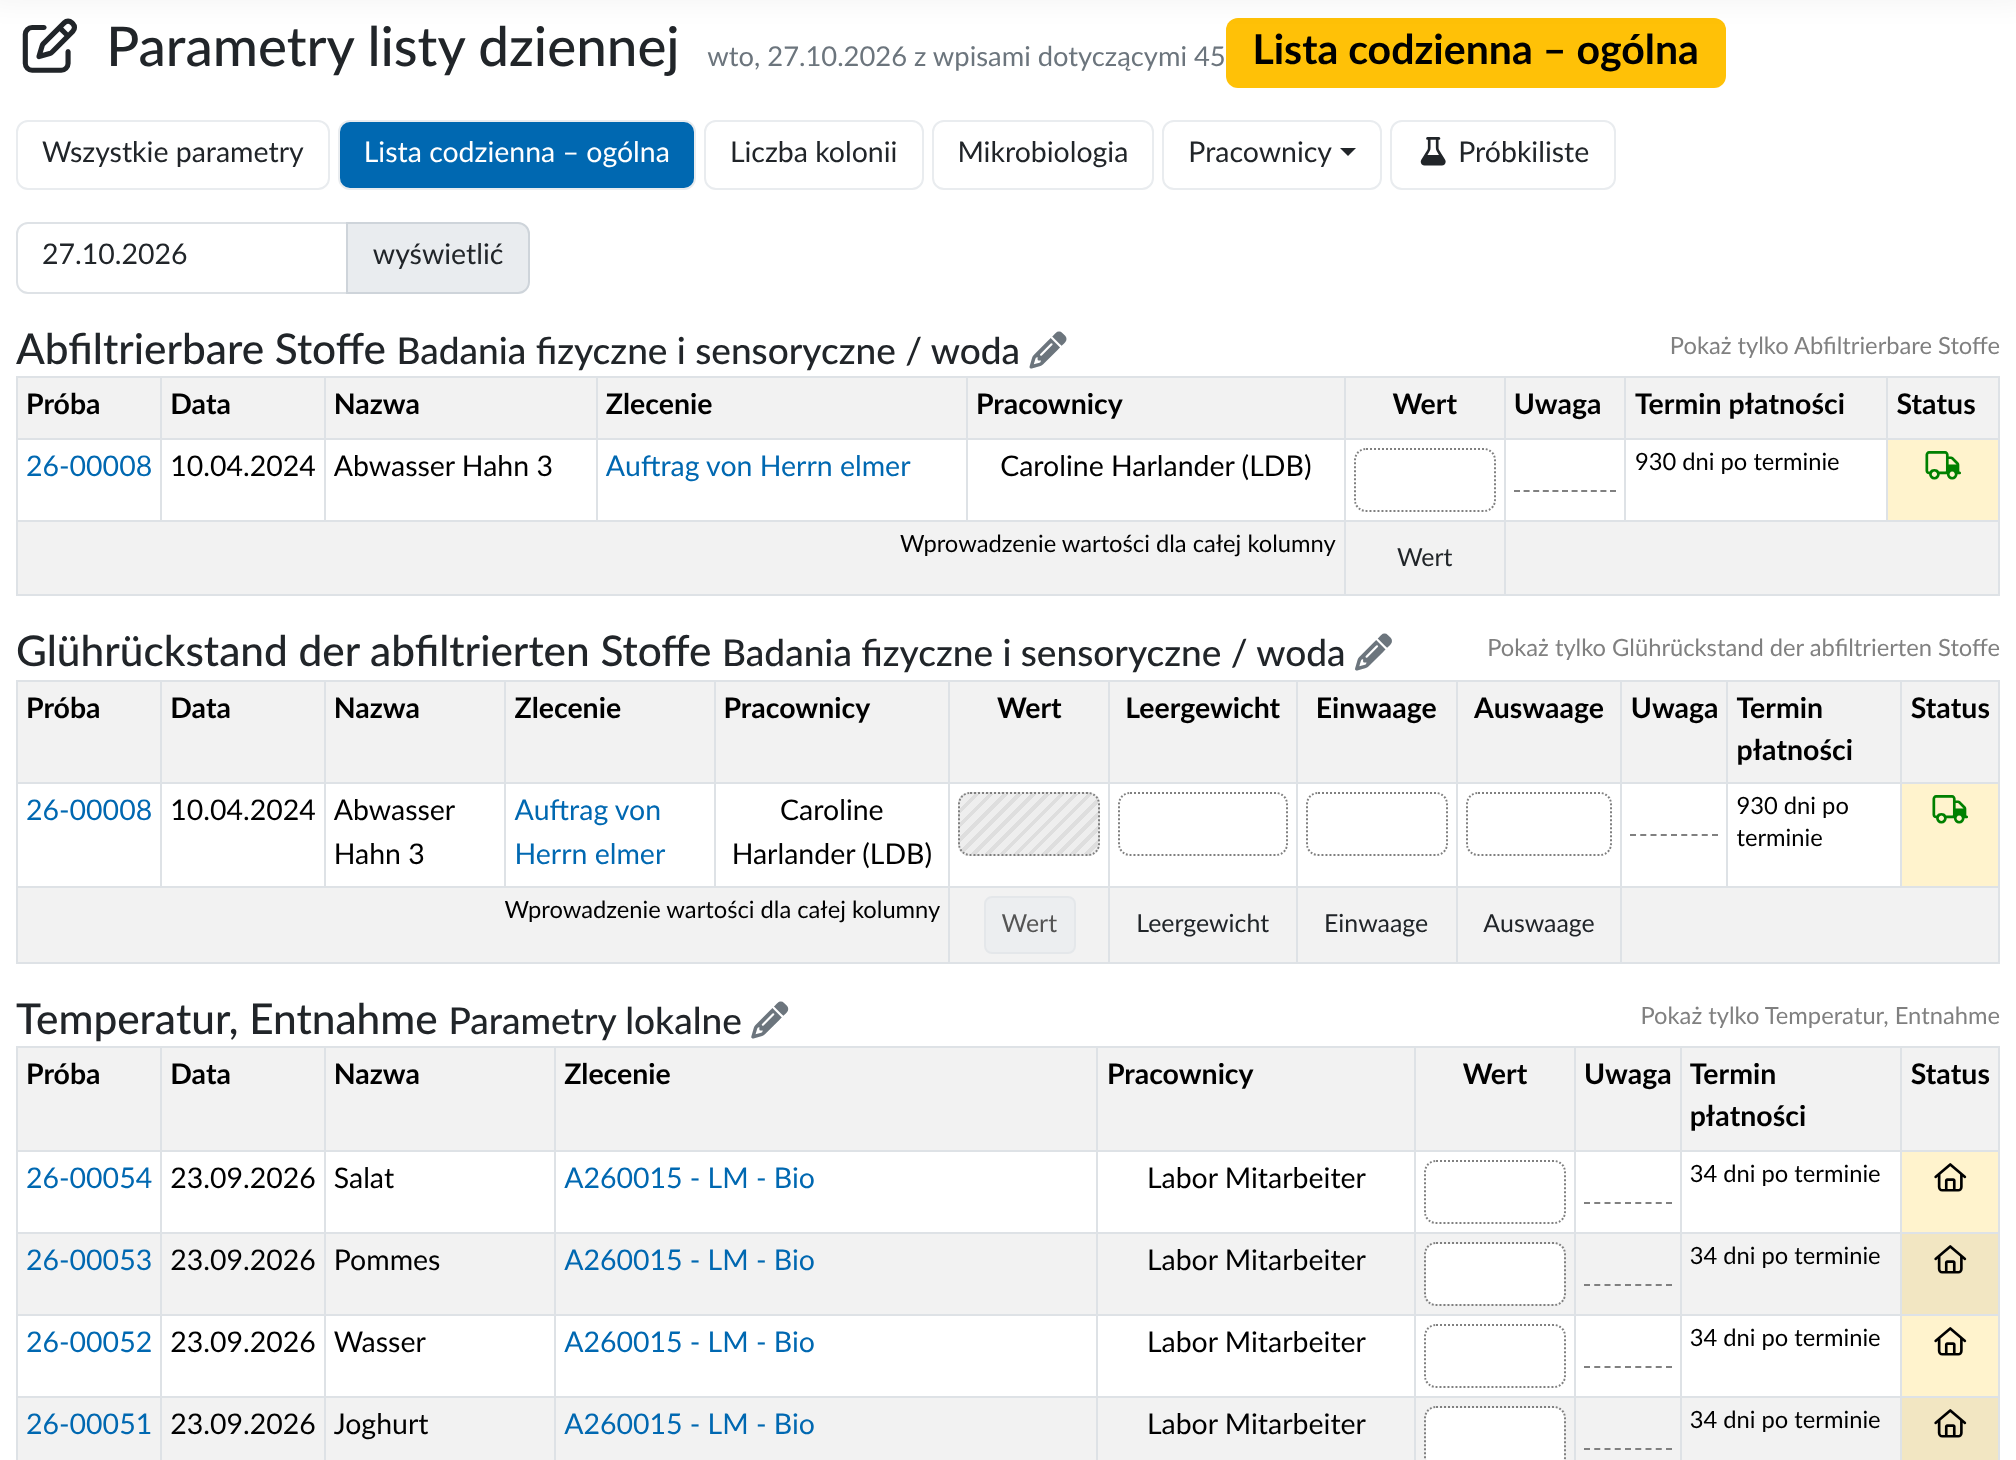
Task: Open the Liczba kolonii tab
Action: coord(813,154)
